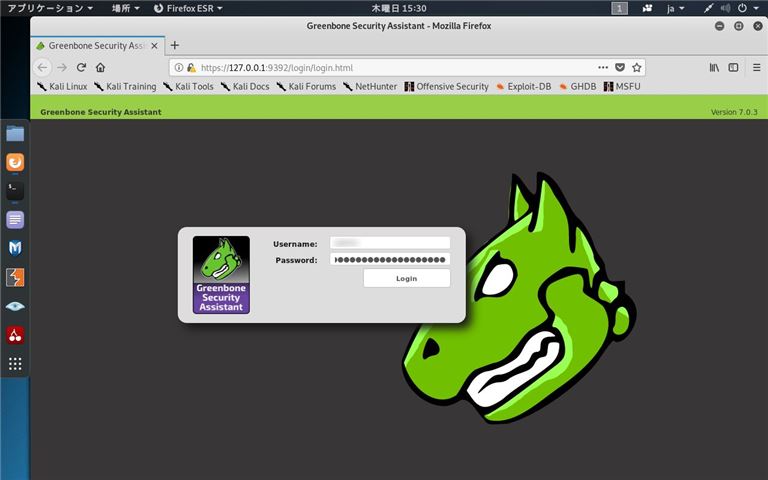Open the Kali Training bookmark
768x480 pixels.
(125, 87)
